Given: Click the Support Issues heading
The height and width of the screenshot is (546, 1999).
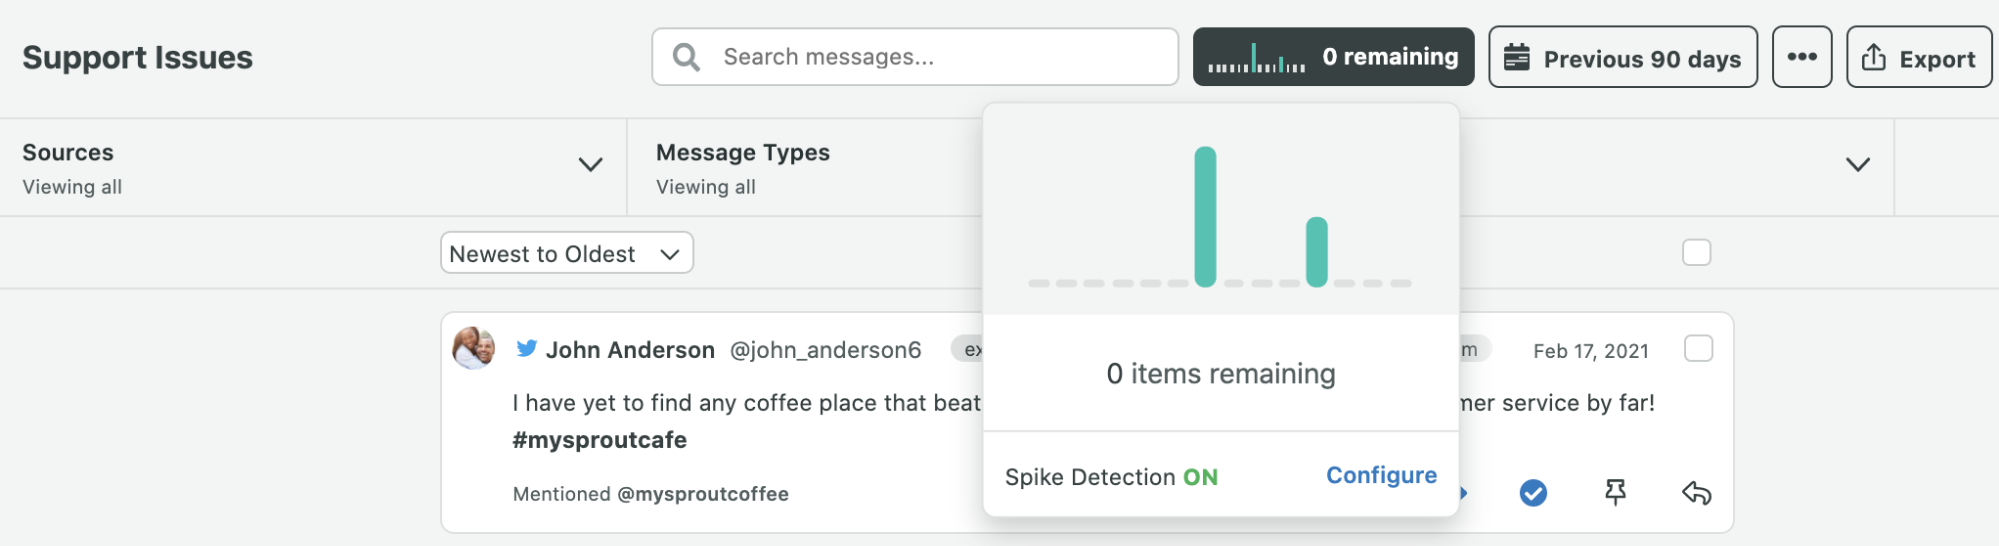Looking at the screenshot, I should click(x=137, y=58).
